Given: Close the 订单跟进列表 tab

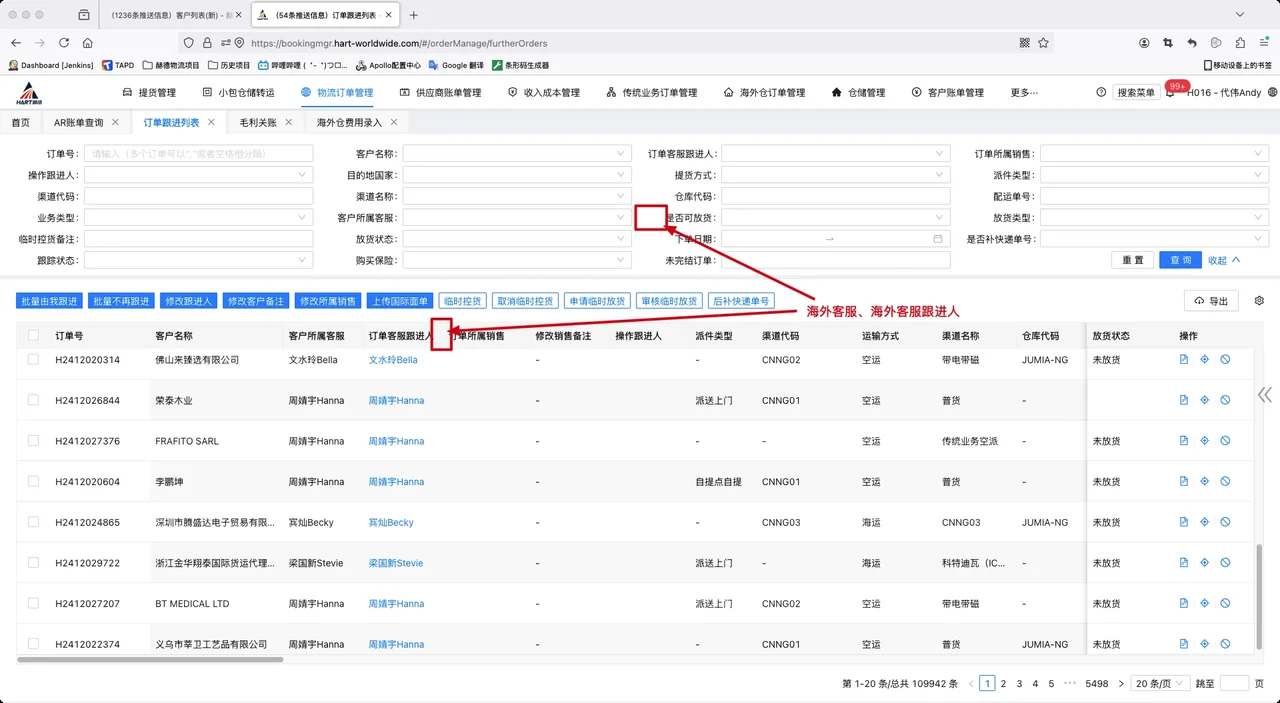Looking at the screenshot, I should (211, 122).
